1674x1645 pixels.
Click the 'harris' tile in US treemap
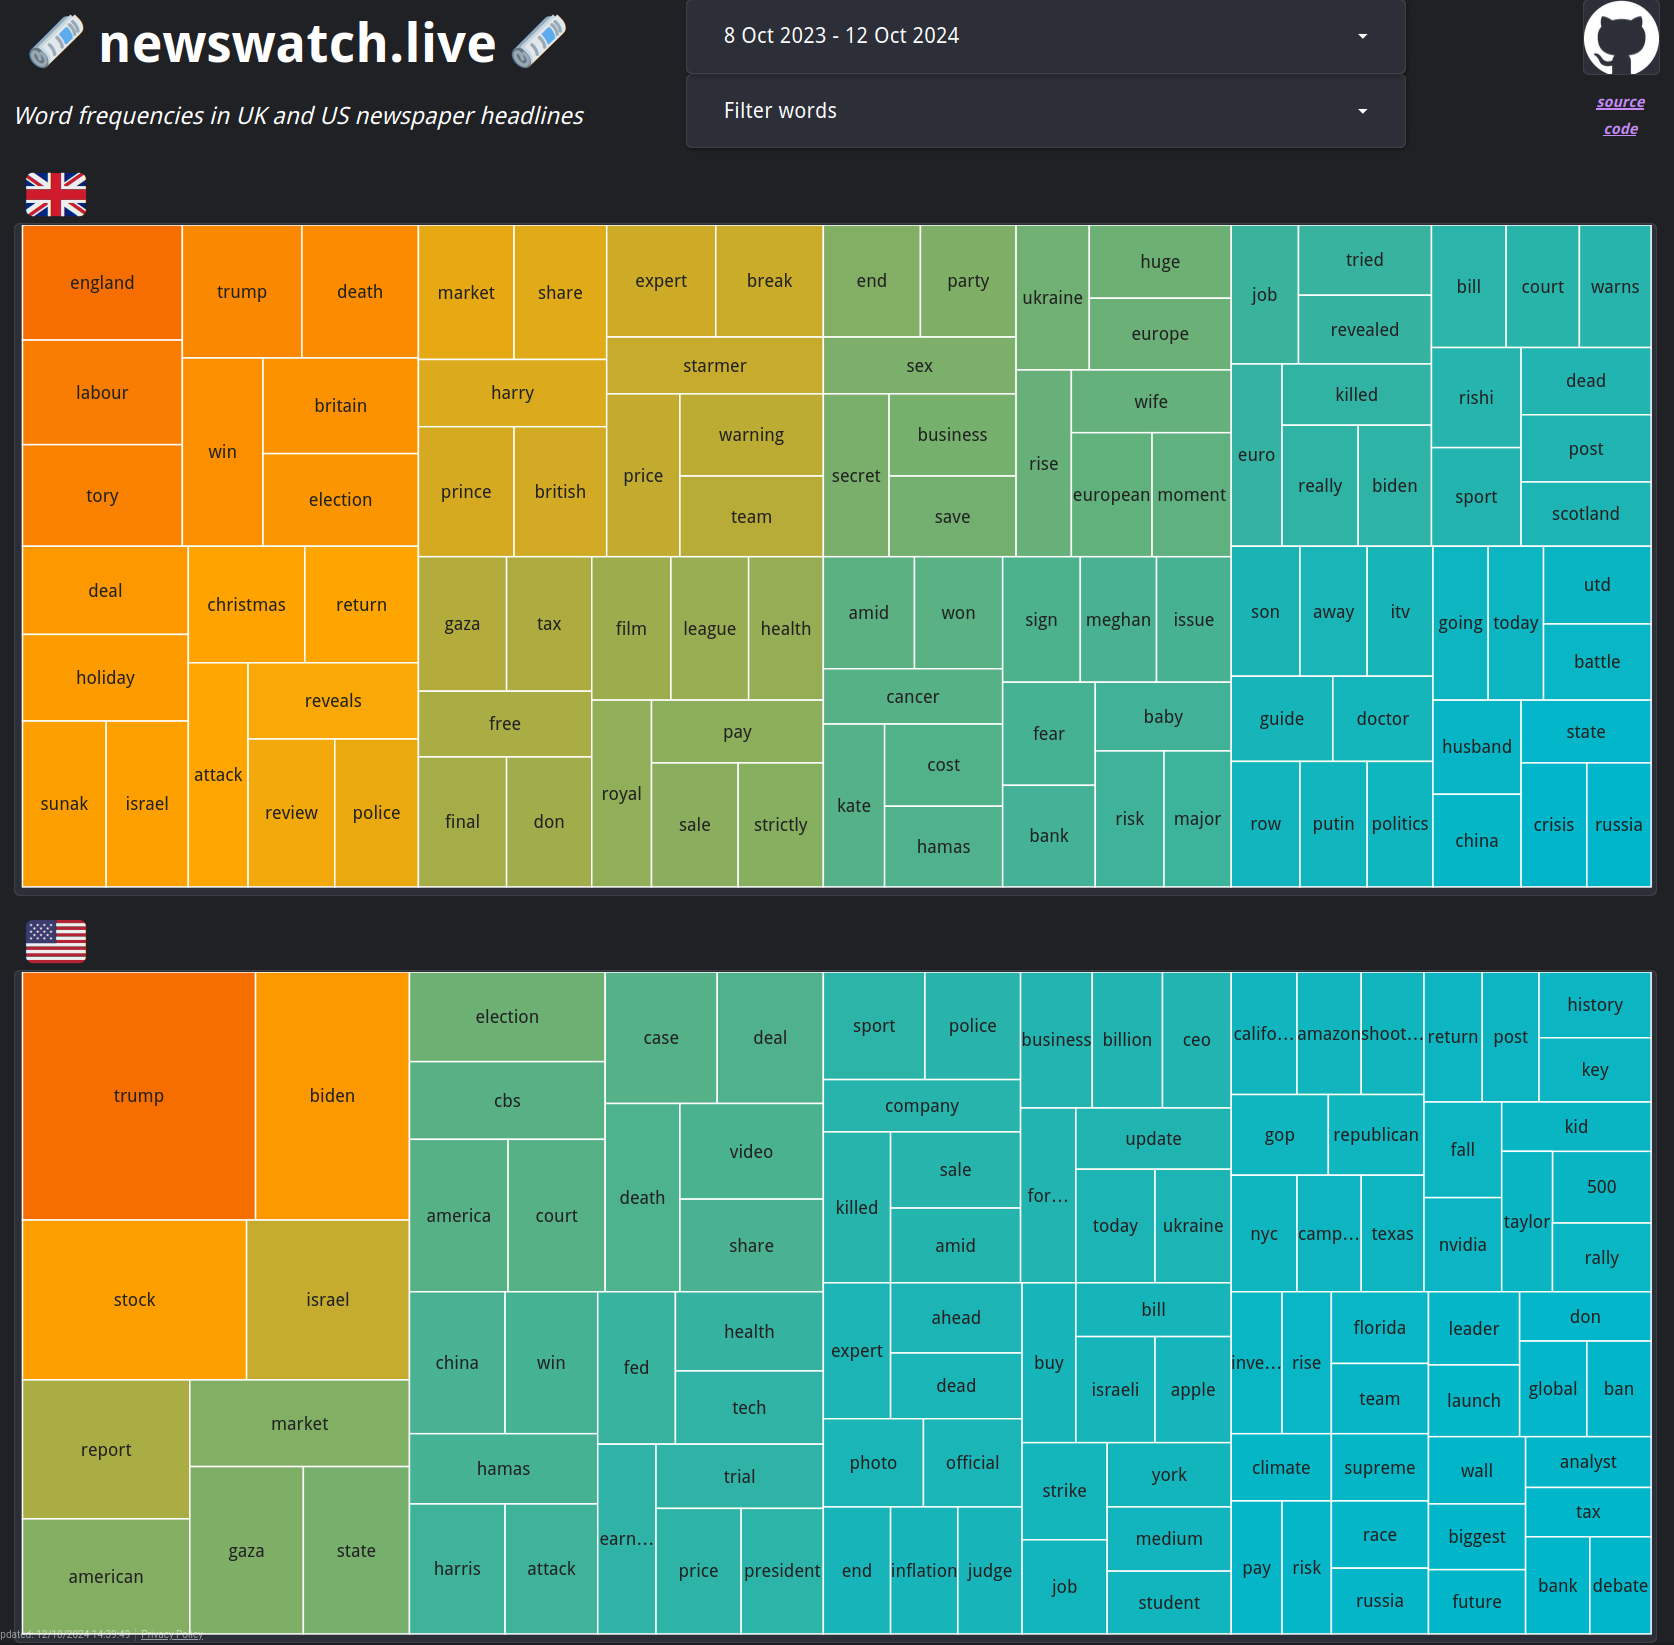(457, 1569)
